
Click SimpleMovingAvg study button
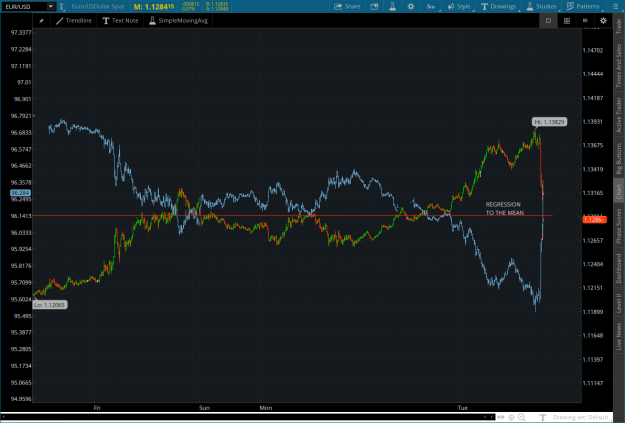click(x=178, y=21)
